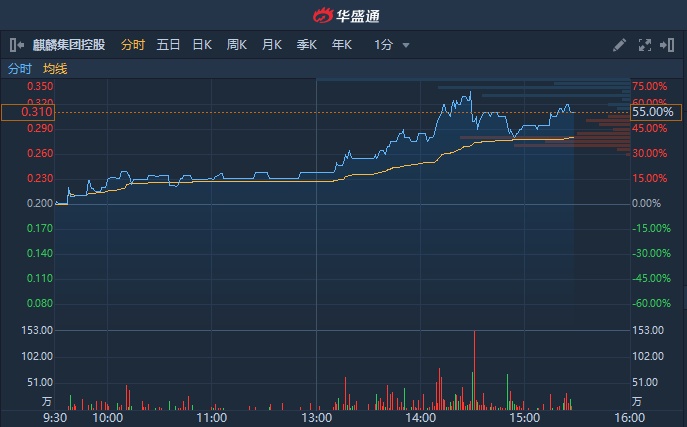
Task: Select the pencil drawing tool
Action: 619,45
